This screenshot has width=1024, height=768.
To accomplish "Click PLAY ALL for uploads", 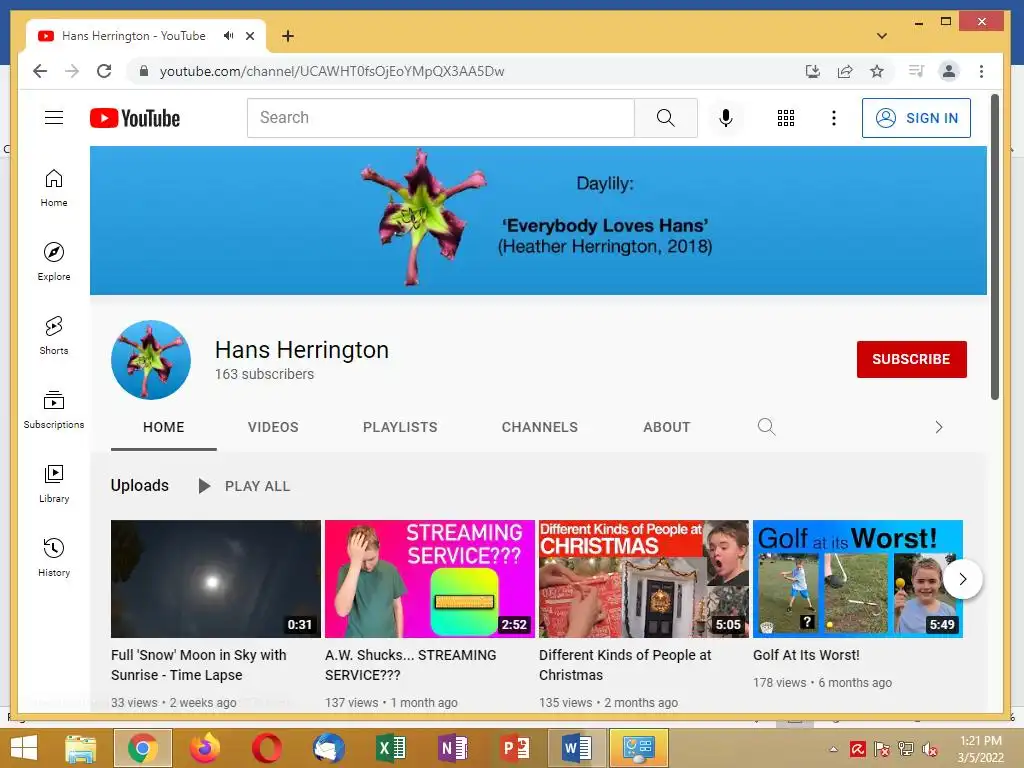I will point(244,486).
